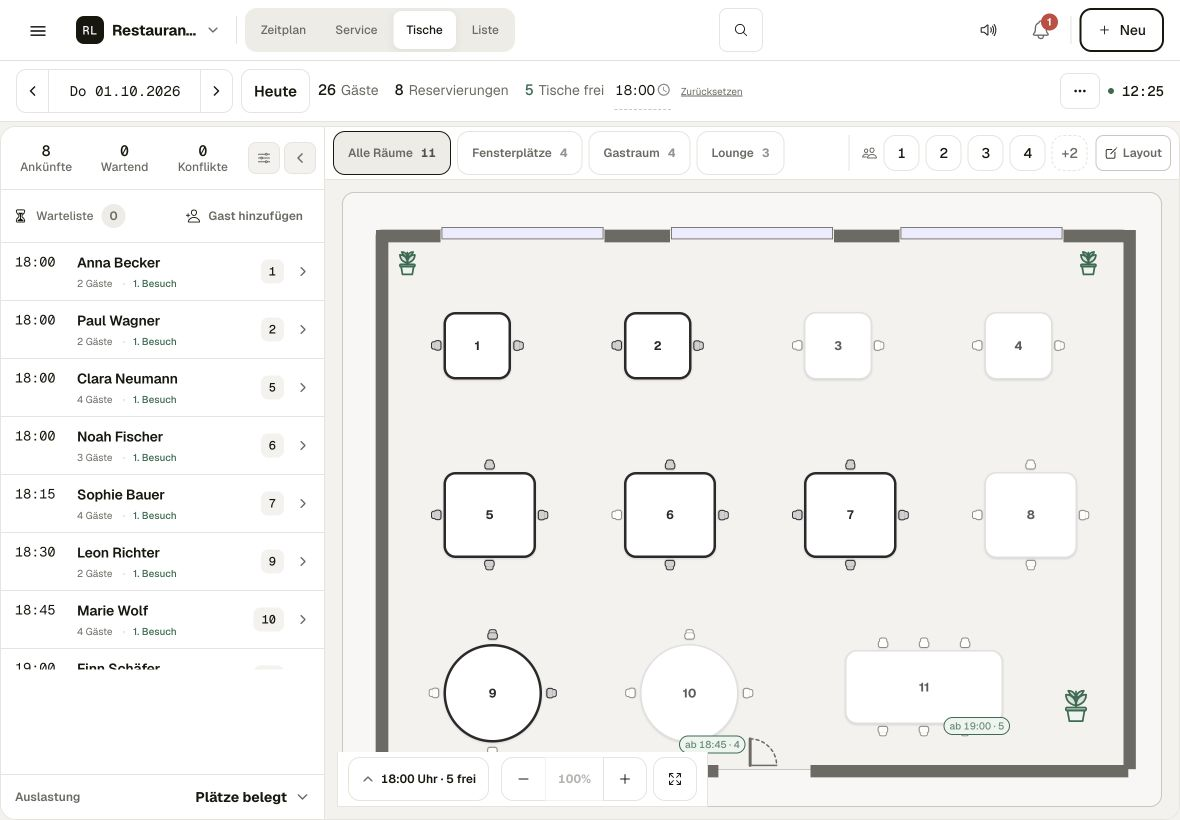The width and height of the screenshot is (1180, 820).
Task: Open the Layout editor
Action: point(1133,153)
